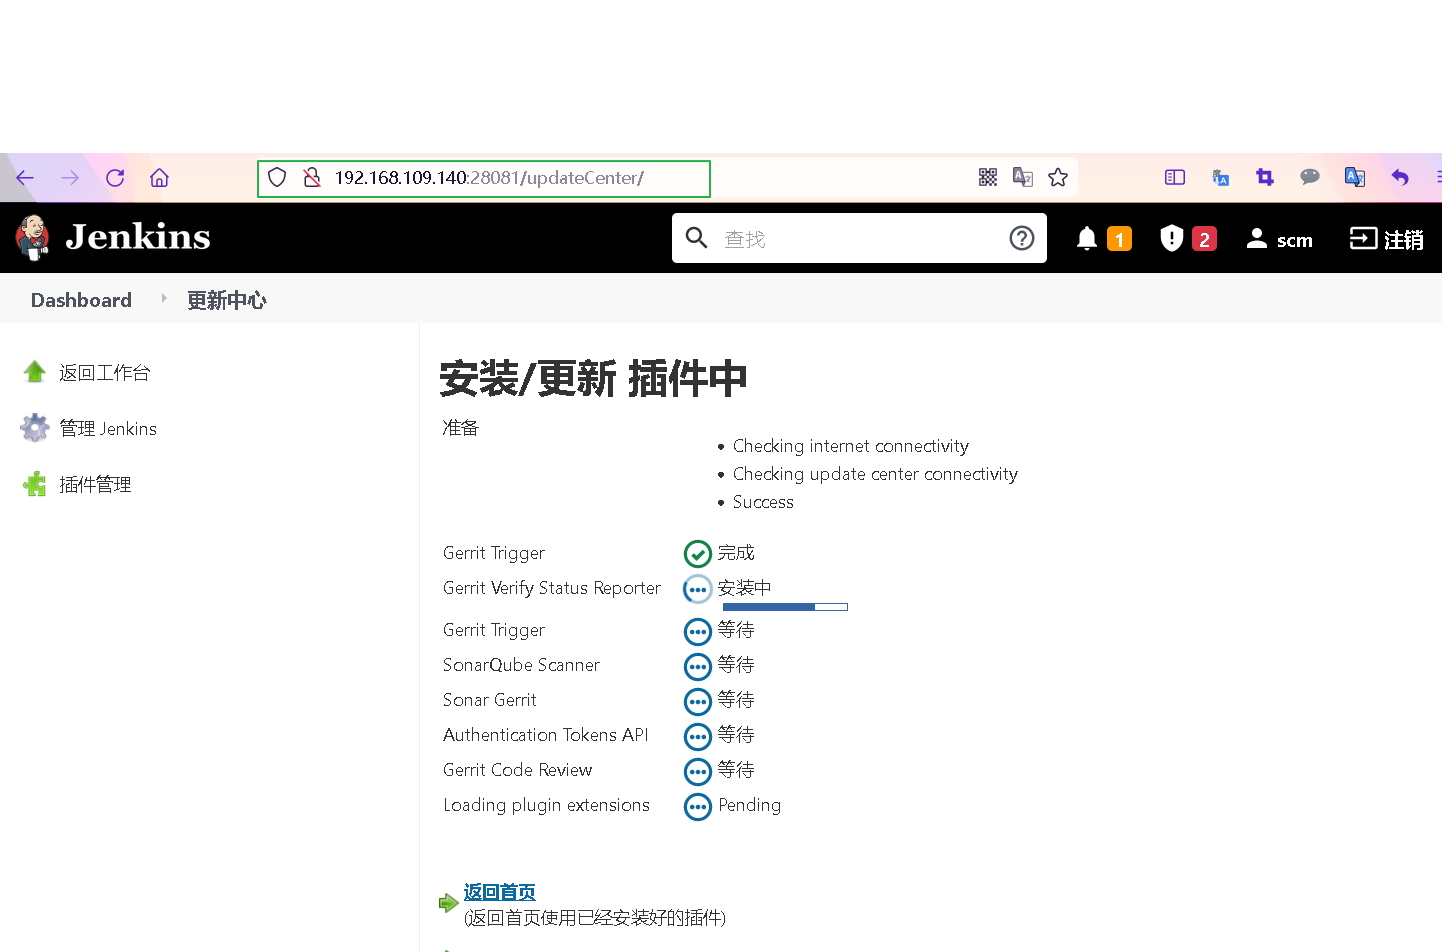Open the chat bubble extension icon

pos(1310,177)
